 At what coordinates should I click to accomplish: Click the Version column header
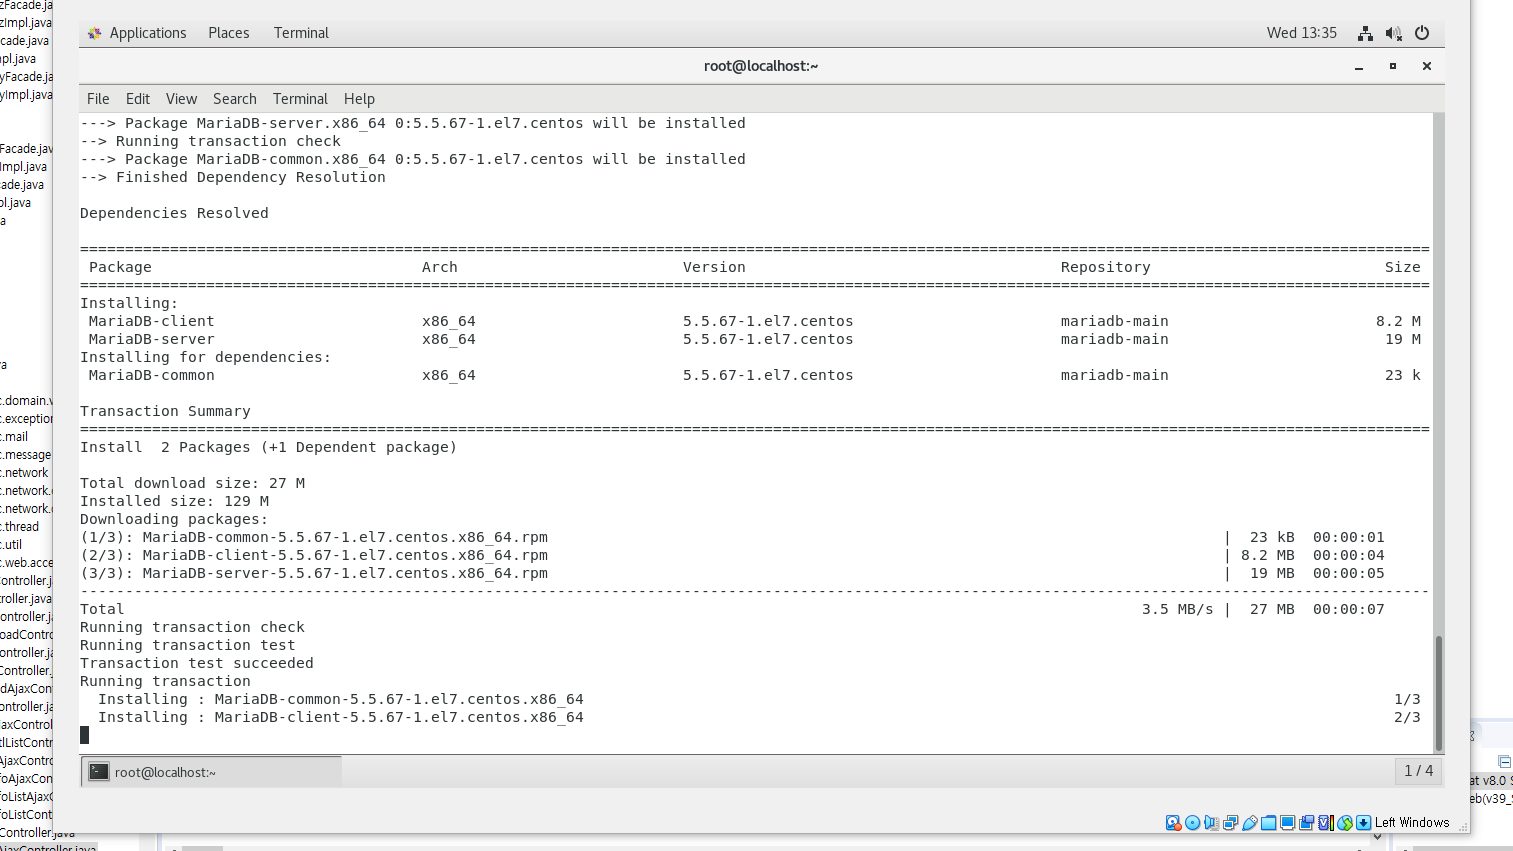pos(714,267)
